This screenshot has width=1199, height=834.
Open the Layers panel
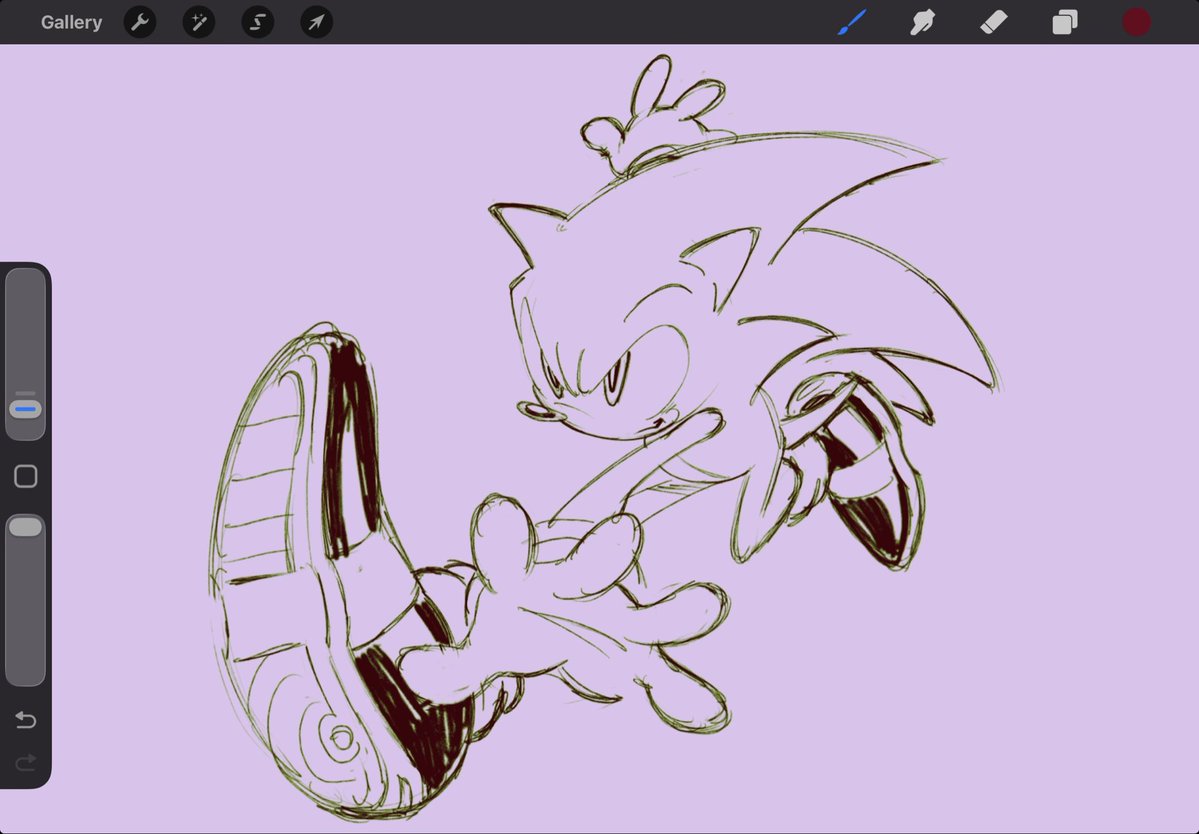[1065, 22]
